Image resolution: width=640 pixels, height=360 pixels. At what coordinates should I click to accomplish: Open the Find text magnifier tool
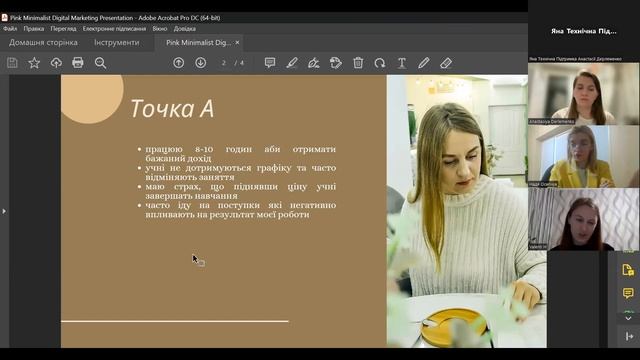(100, 63)
